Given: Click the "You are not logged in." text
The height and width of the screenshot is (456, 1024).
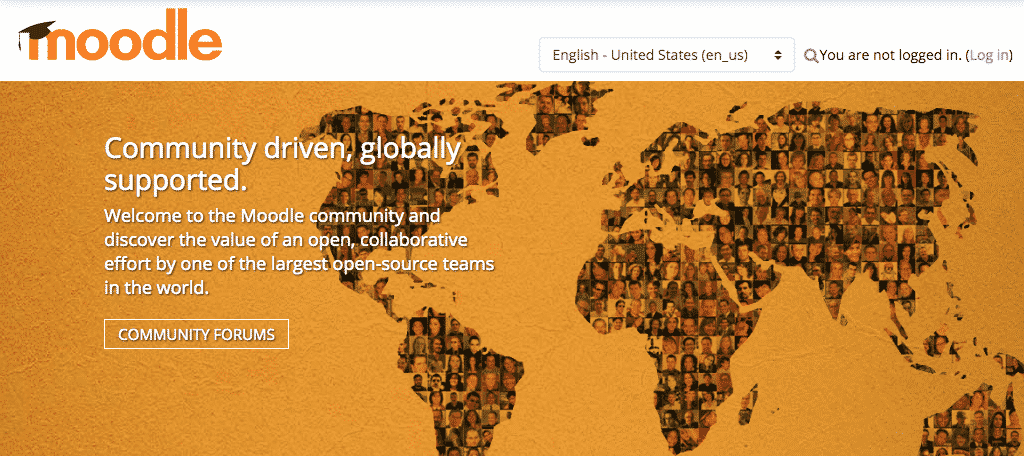Looking at the screenshot, I should coord(890,55).
